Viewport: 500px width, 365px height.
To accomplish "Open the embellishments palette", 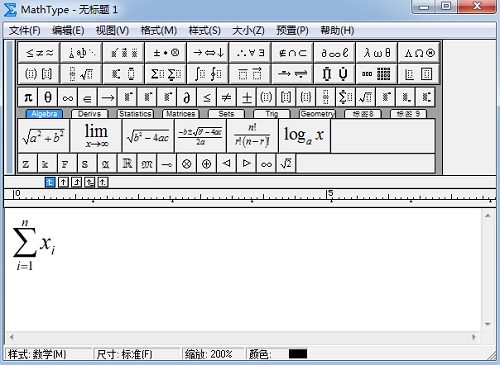I will pyautogui.click(x=124, y=53).
